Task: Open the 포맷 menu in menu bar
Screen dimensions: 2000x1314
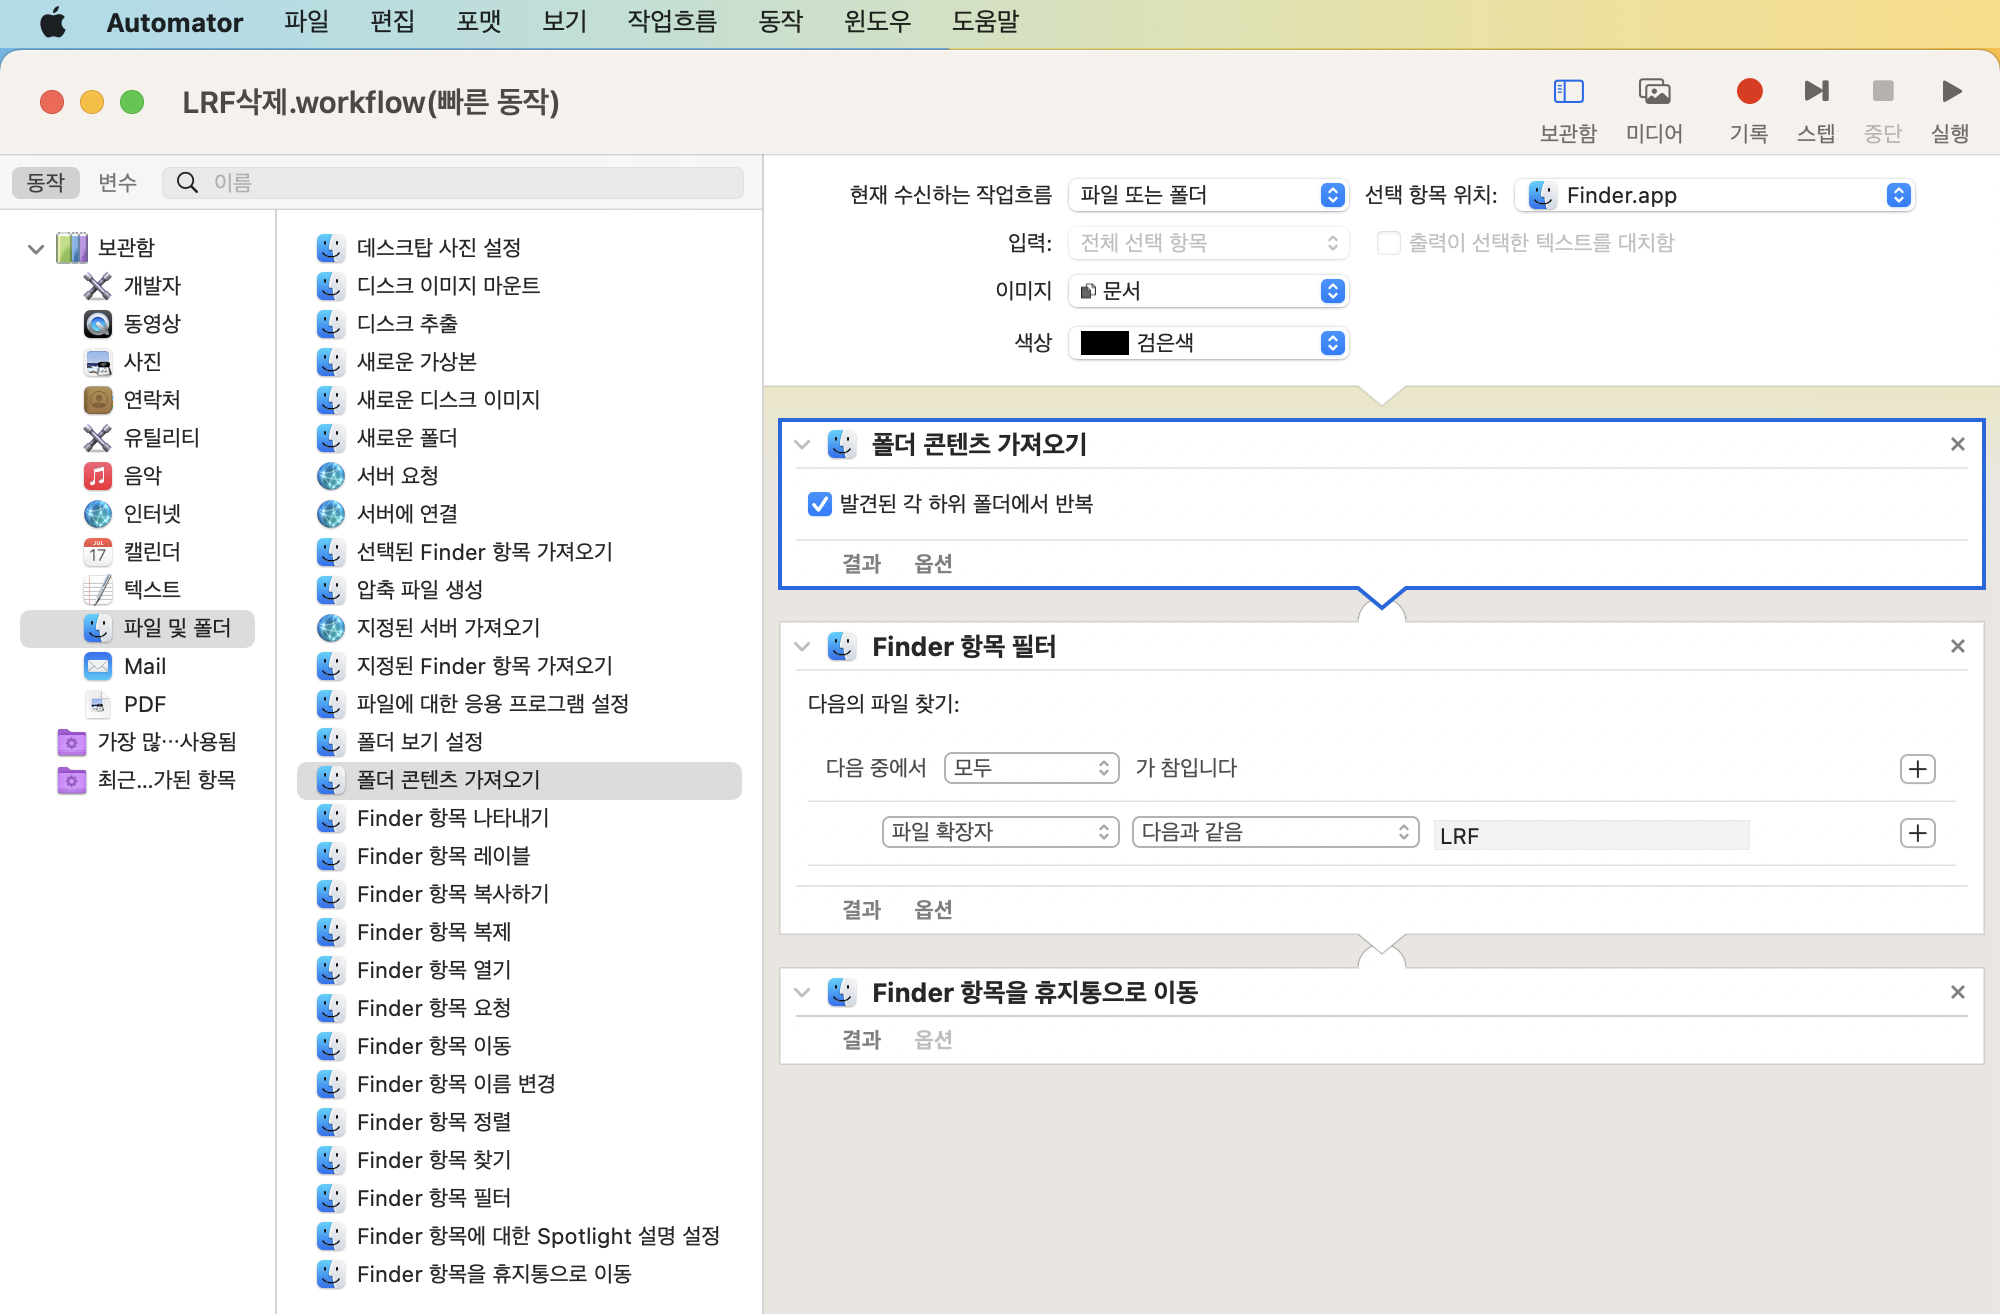Action: coord(478,22)
